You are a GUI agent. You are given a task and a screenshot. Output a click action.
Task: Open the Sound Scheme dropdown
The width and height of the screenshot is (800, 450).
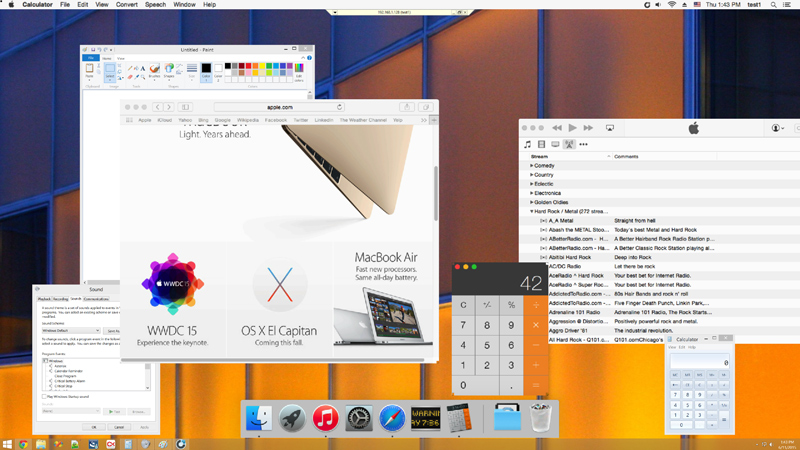pos(68,331)
